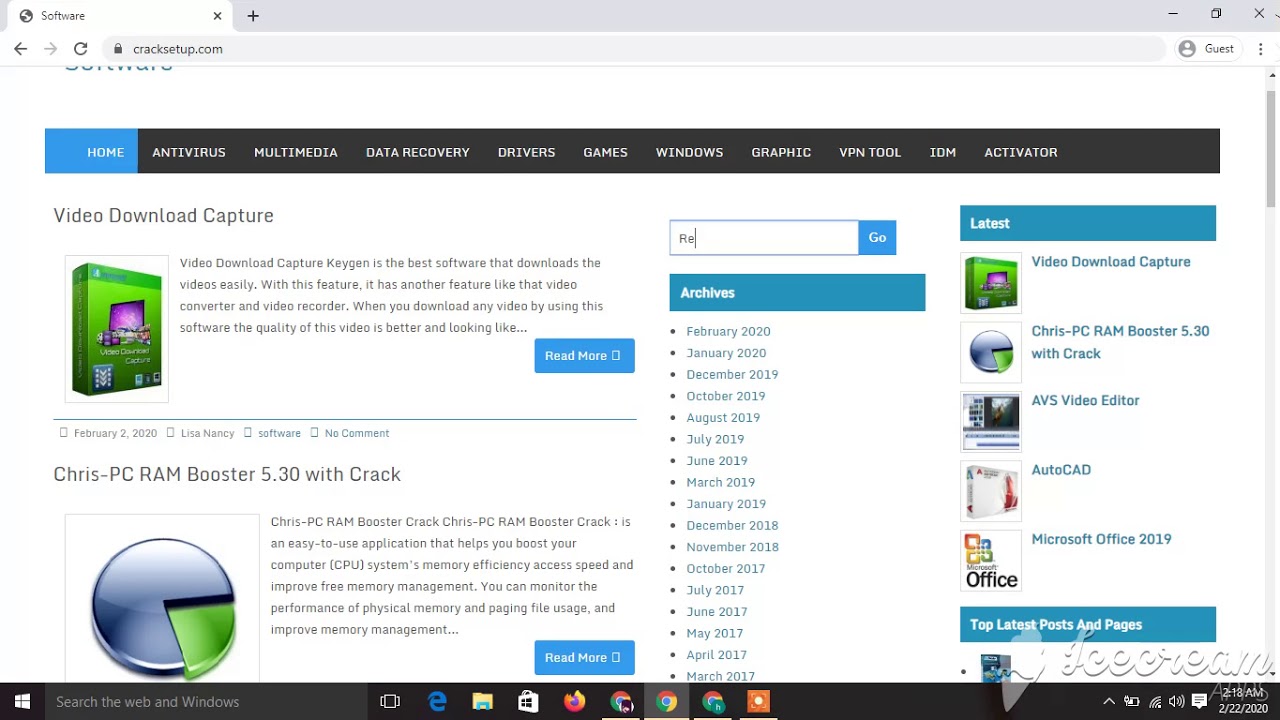
Task: Click the No Comment link
Action: click(357, 433)
